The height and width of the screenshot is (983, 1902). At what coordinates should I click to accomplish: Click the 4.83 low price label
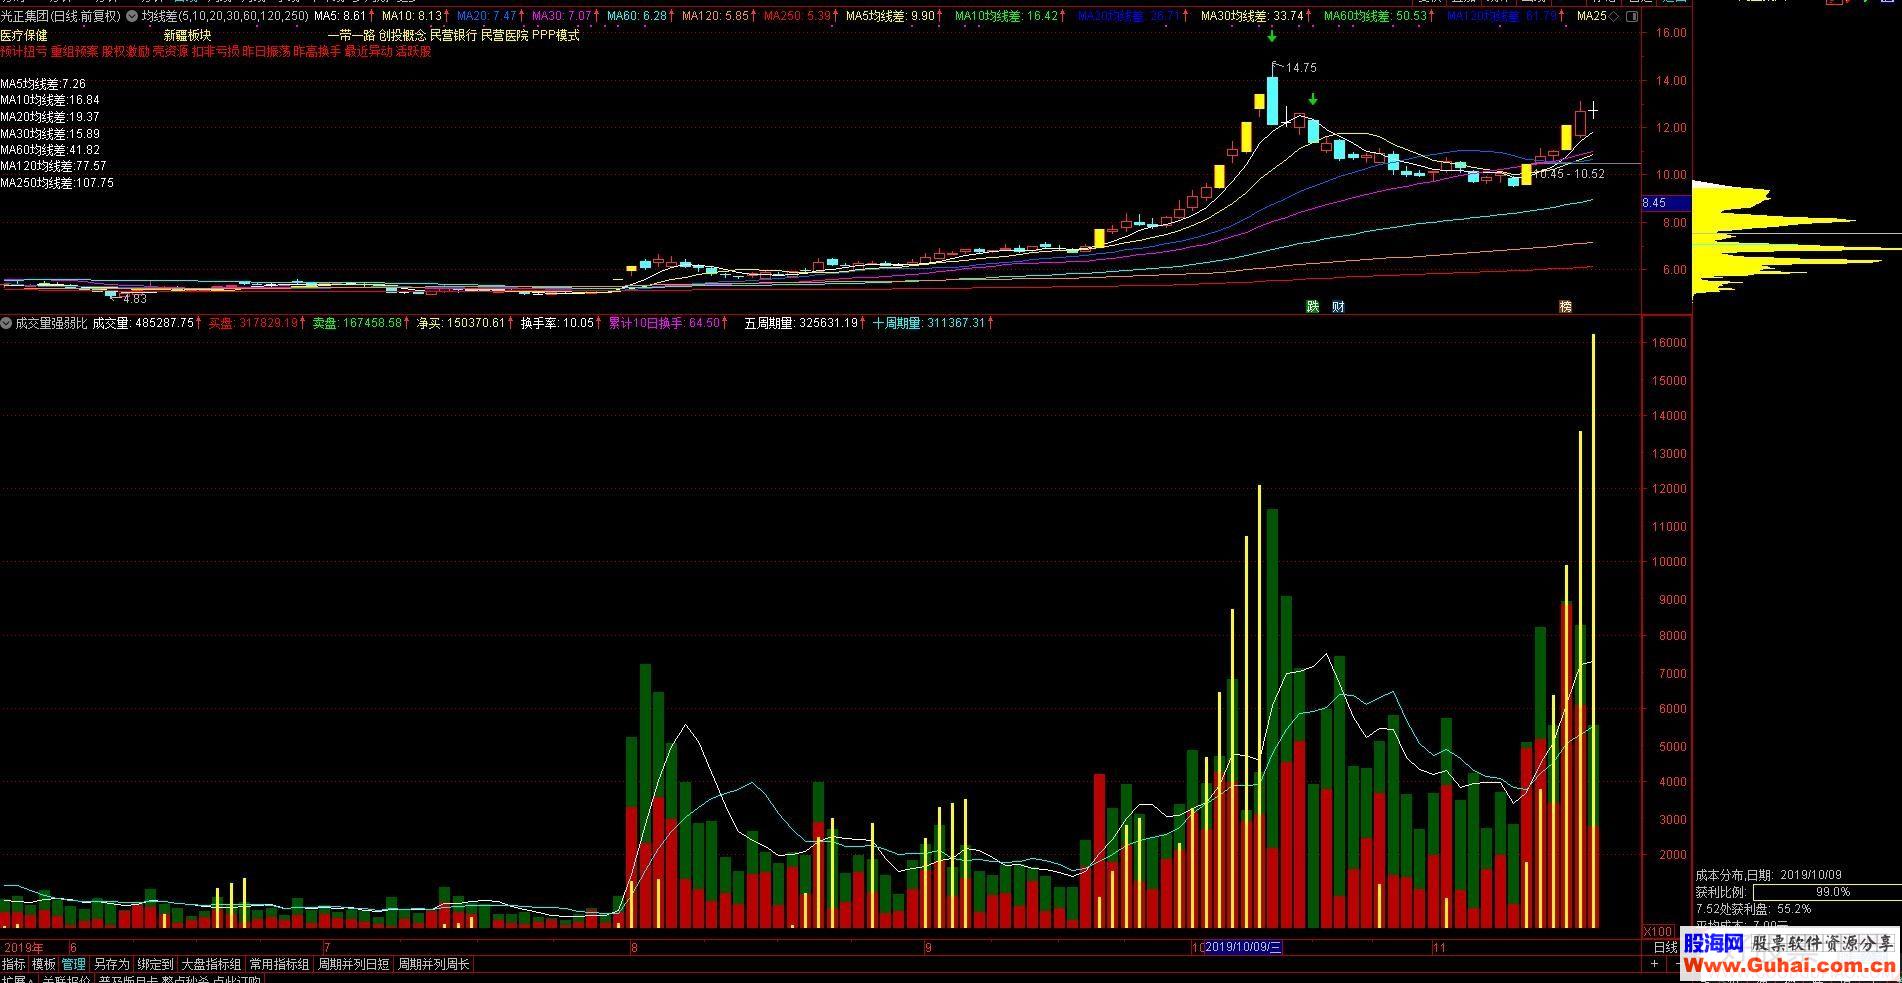pyautogui.click(x=134, y=299)
